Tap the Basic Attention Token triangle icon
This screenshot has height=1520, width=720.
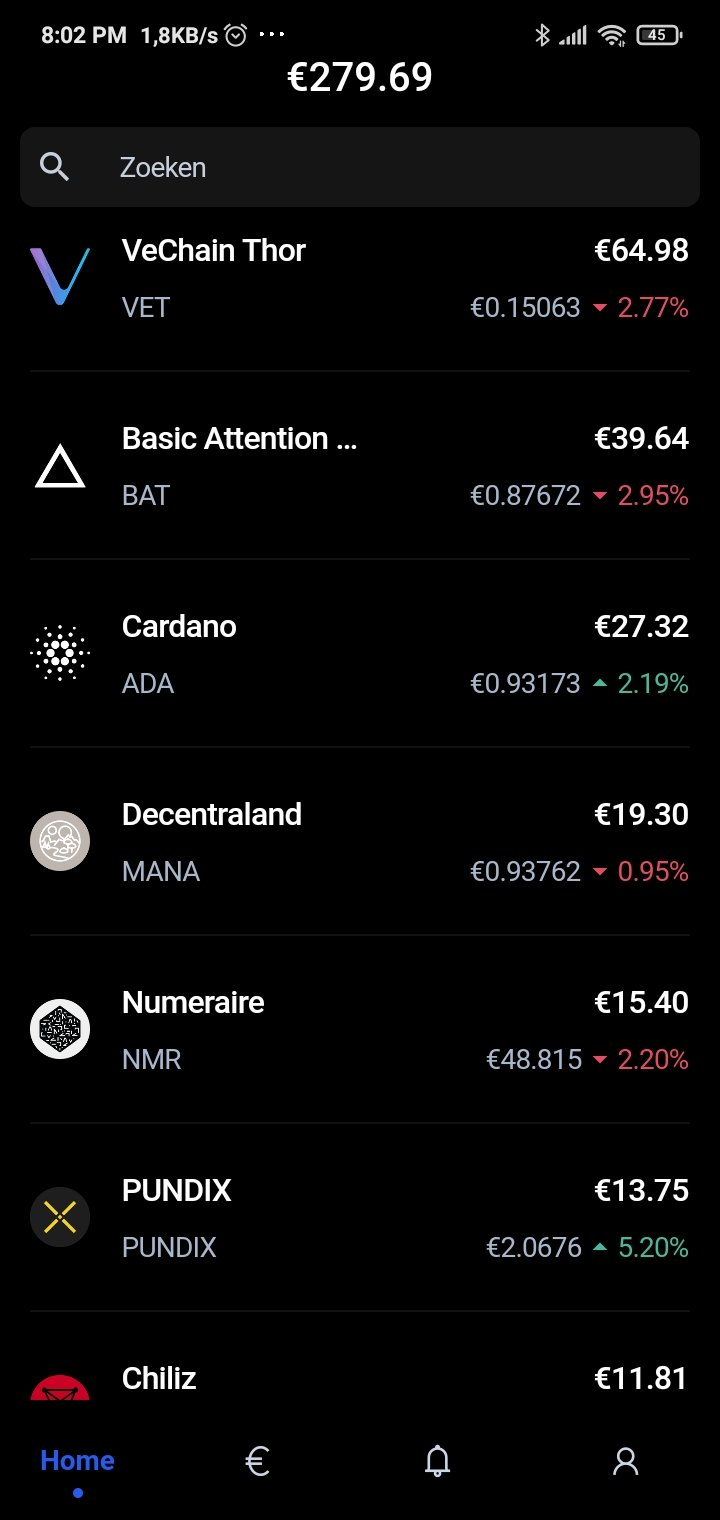tap(60, 466)
